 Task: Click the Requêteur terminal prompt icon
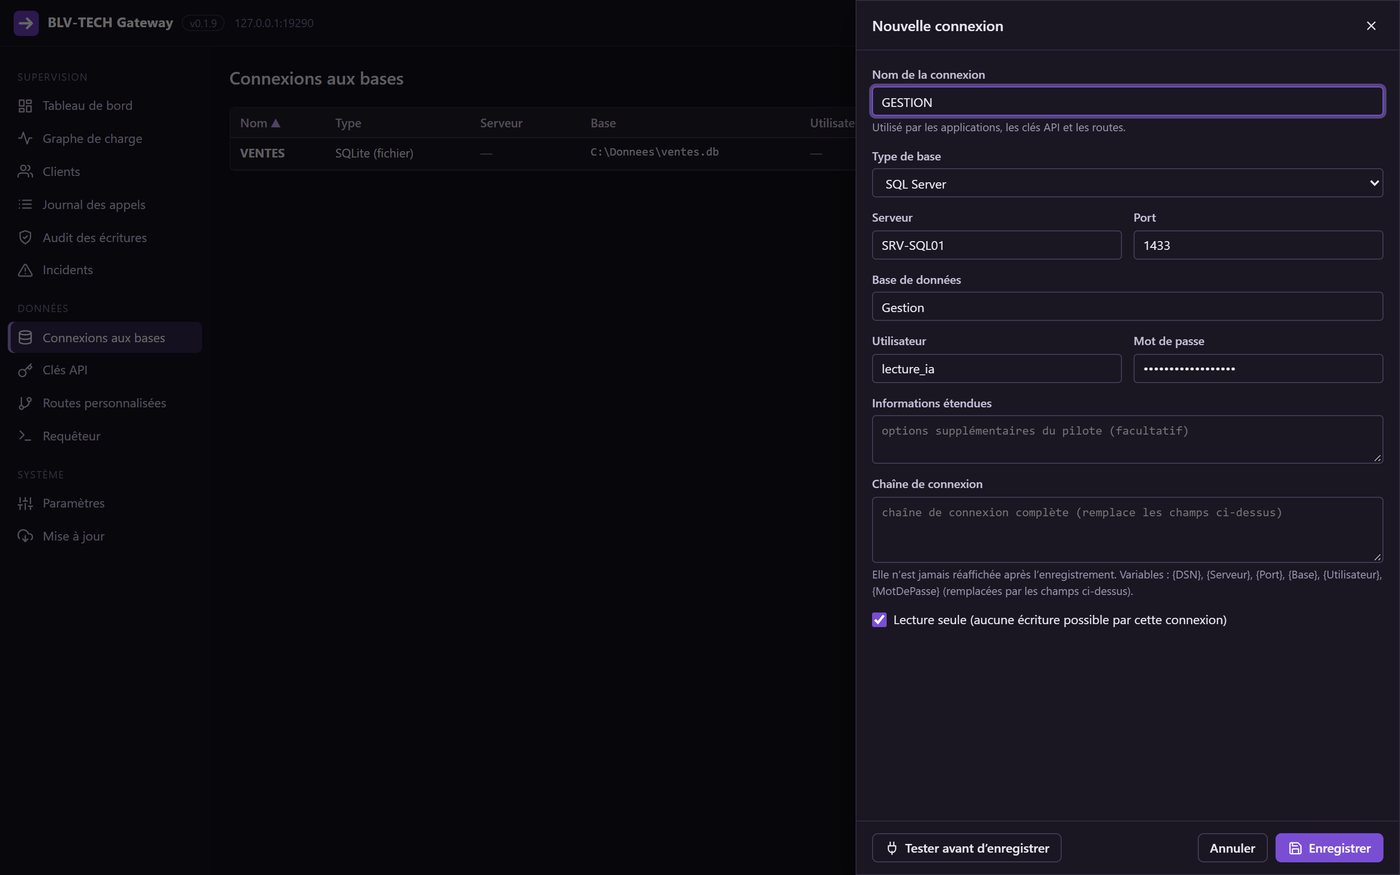coord(25,436)
